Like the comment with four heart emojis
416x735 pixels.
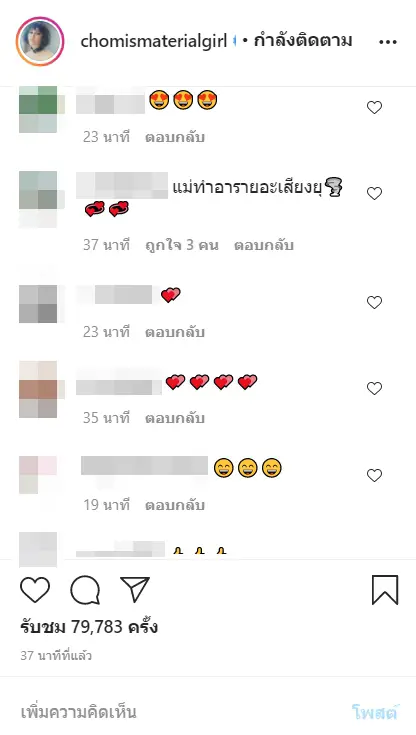tap(374, 389)
